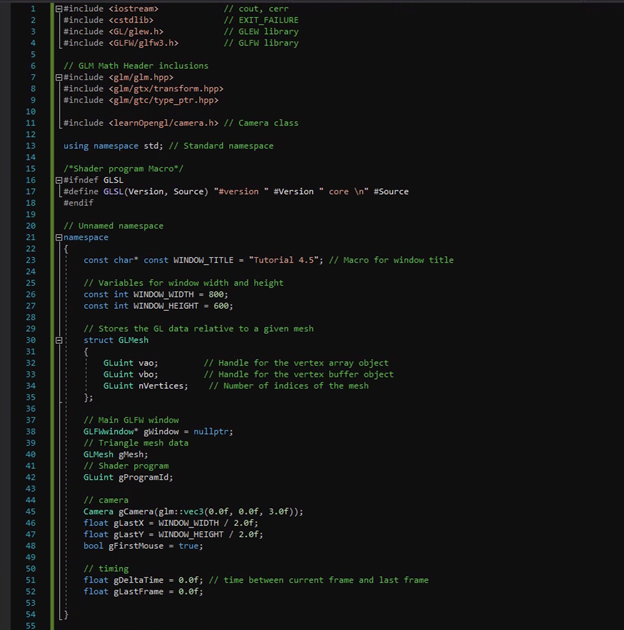Collapse the unnamed namespace block on line 21

59,237
